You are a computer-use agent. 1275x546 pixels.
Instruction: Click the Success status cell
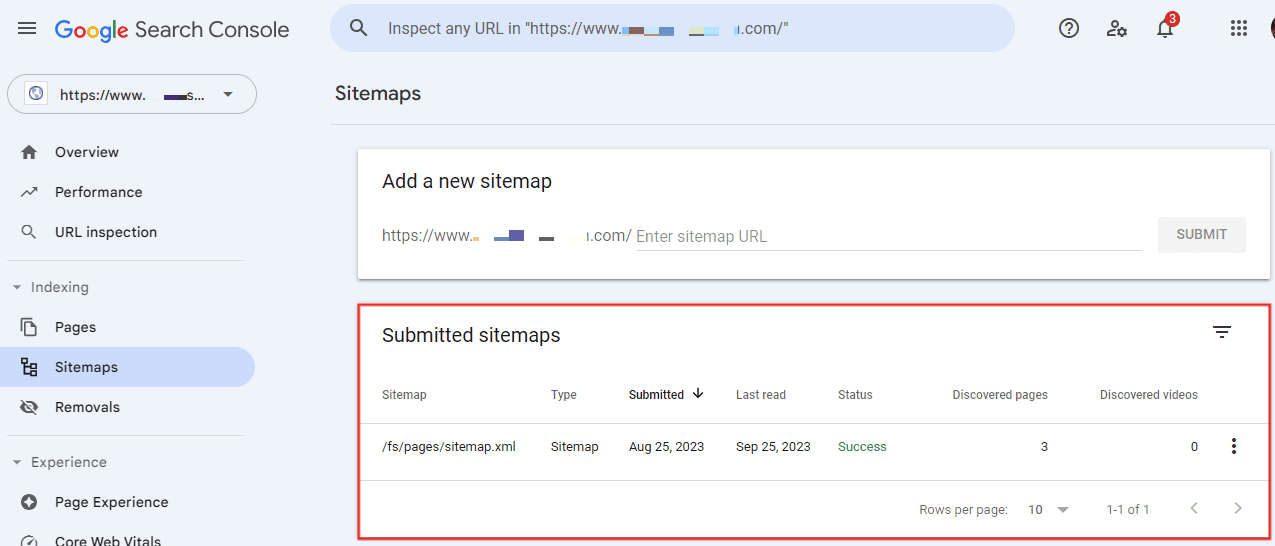[862, 447]
